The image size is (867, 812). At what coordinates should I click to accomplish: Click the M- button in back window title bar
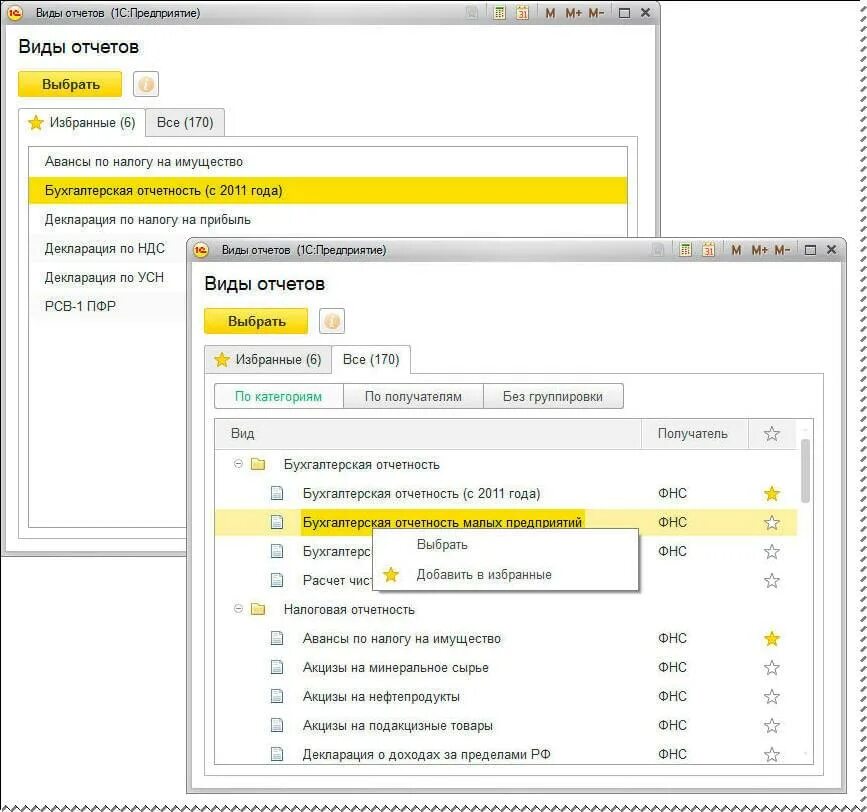[596, 13]
